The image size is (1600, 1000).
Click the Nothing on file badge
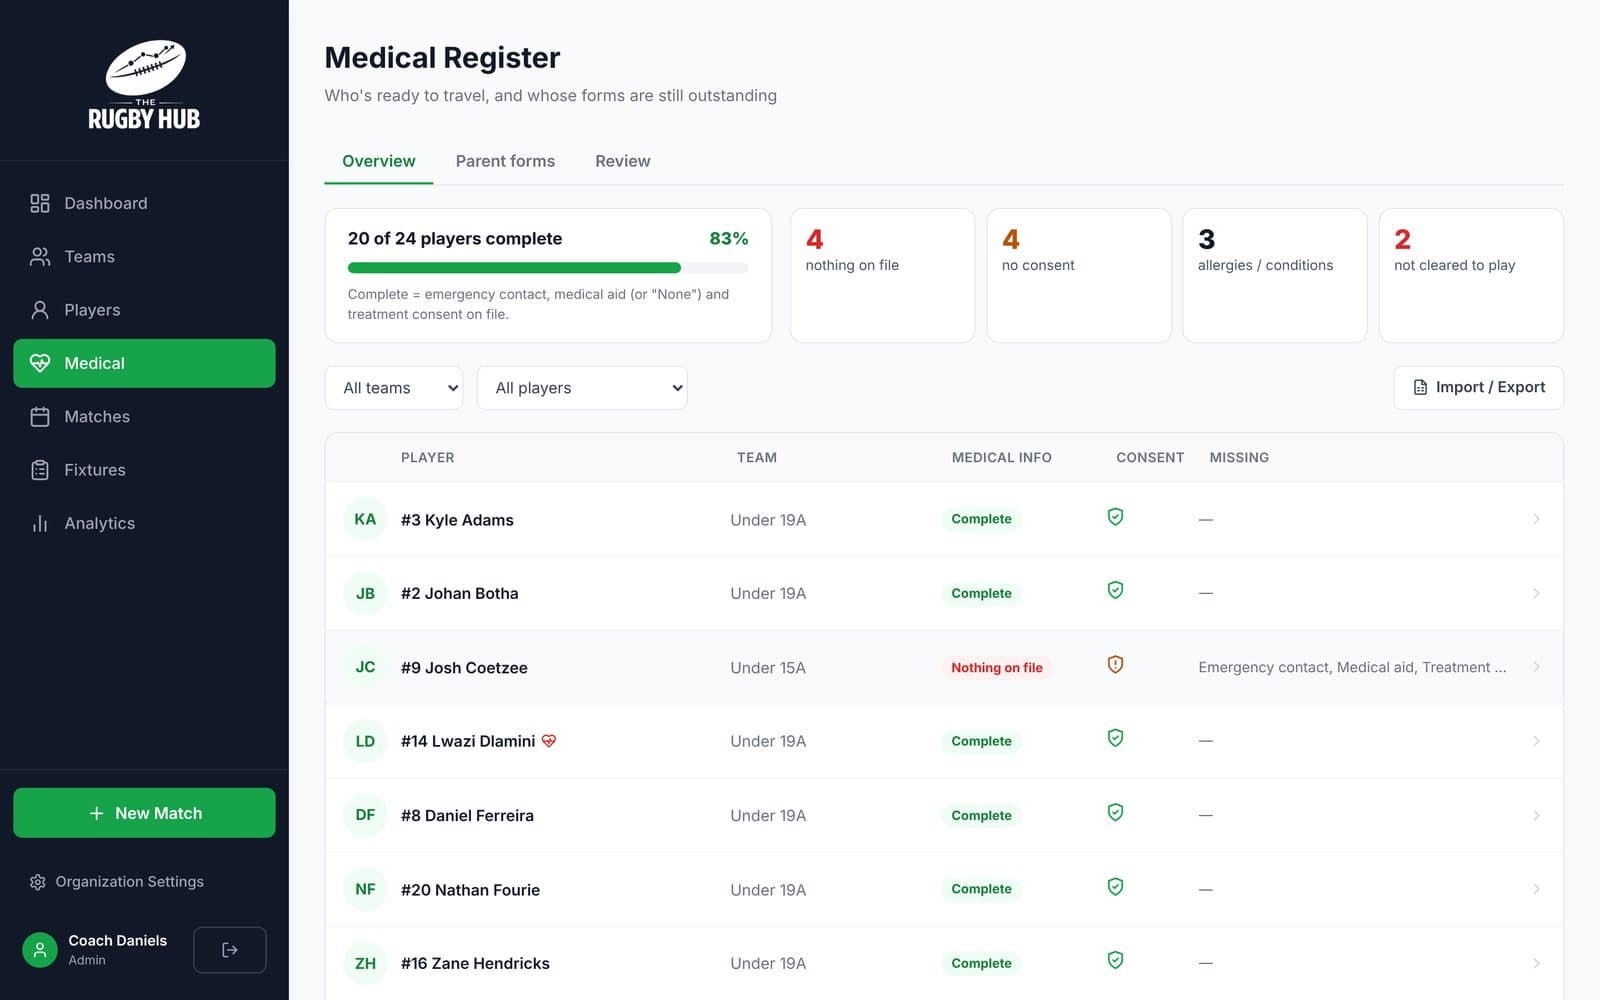pos(996,667)
